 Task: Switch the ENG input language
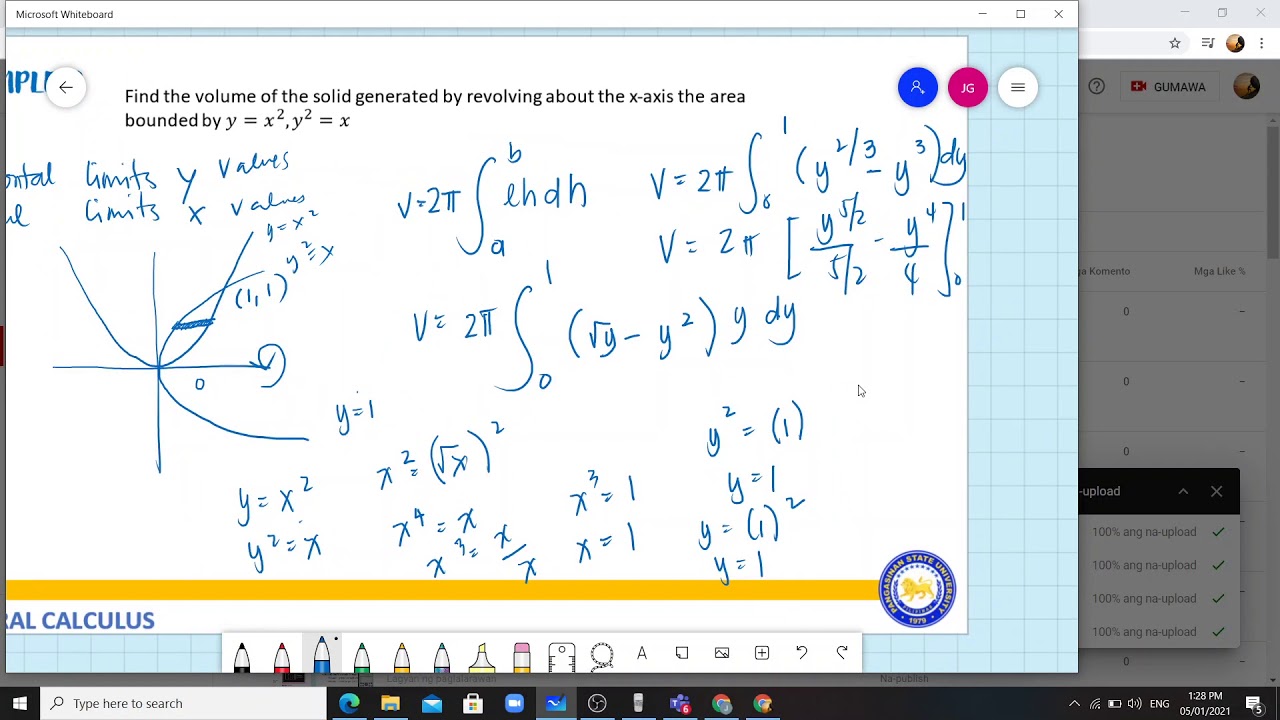point(1160,704)
